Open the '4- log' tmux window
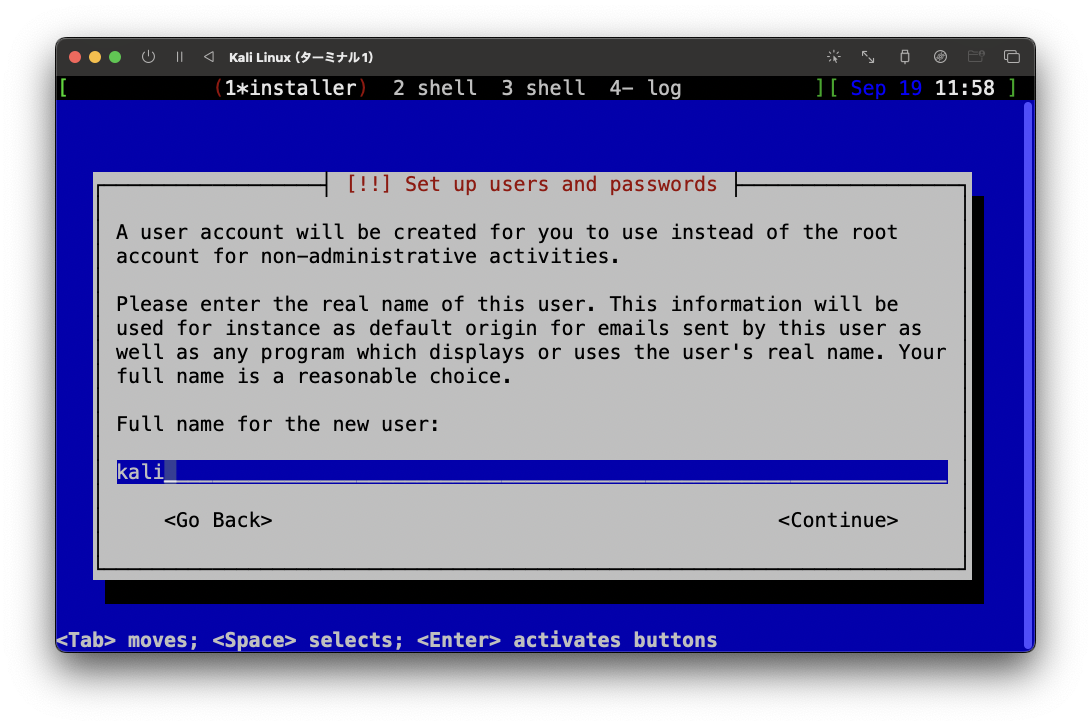The width and height of the screenshot is (1091, 726). tap(646, 88)
